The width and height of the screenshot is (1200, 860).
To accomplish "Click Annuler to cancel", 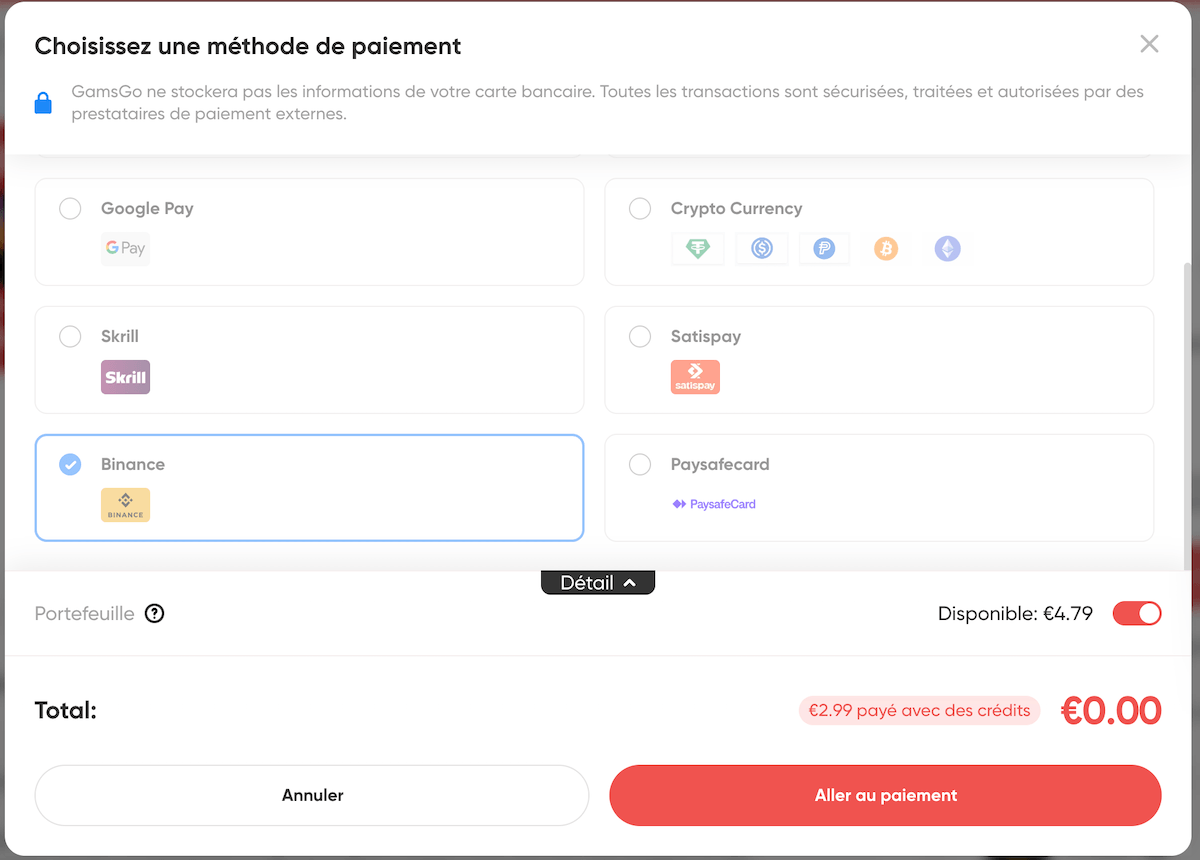I will 312,795.
